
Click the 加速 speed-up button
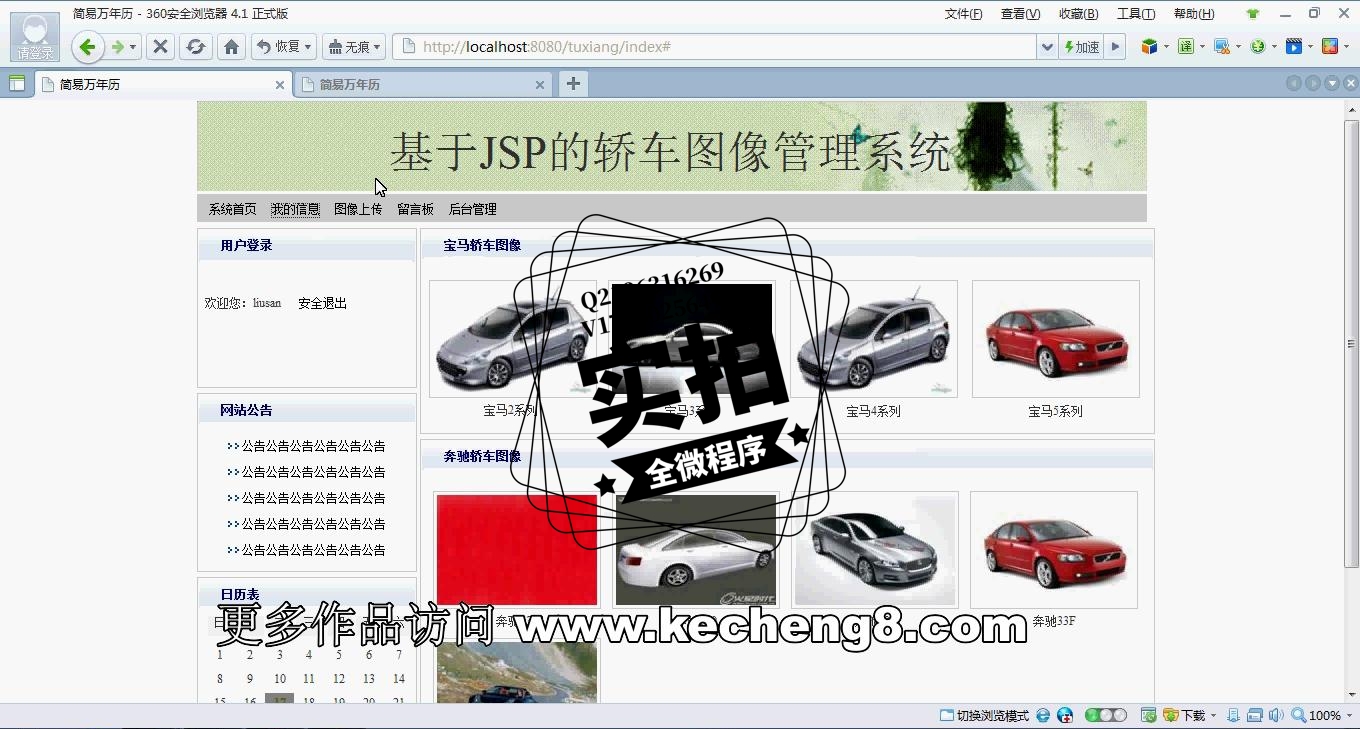point(1081,47)
